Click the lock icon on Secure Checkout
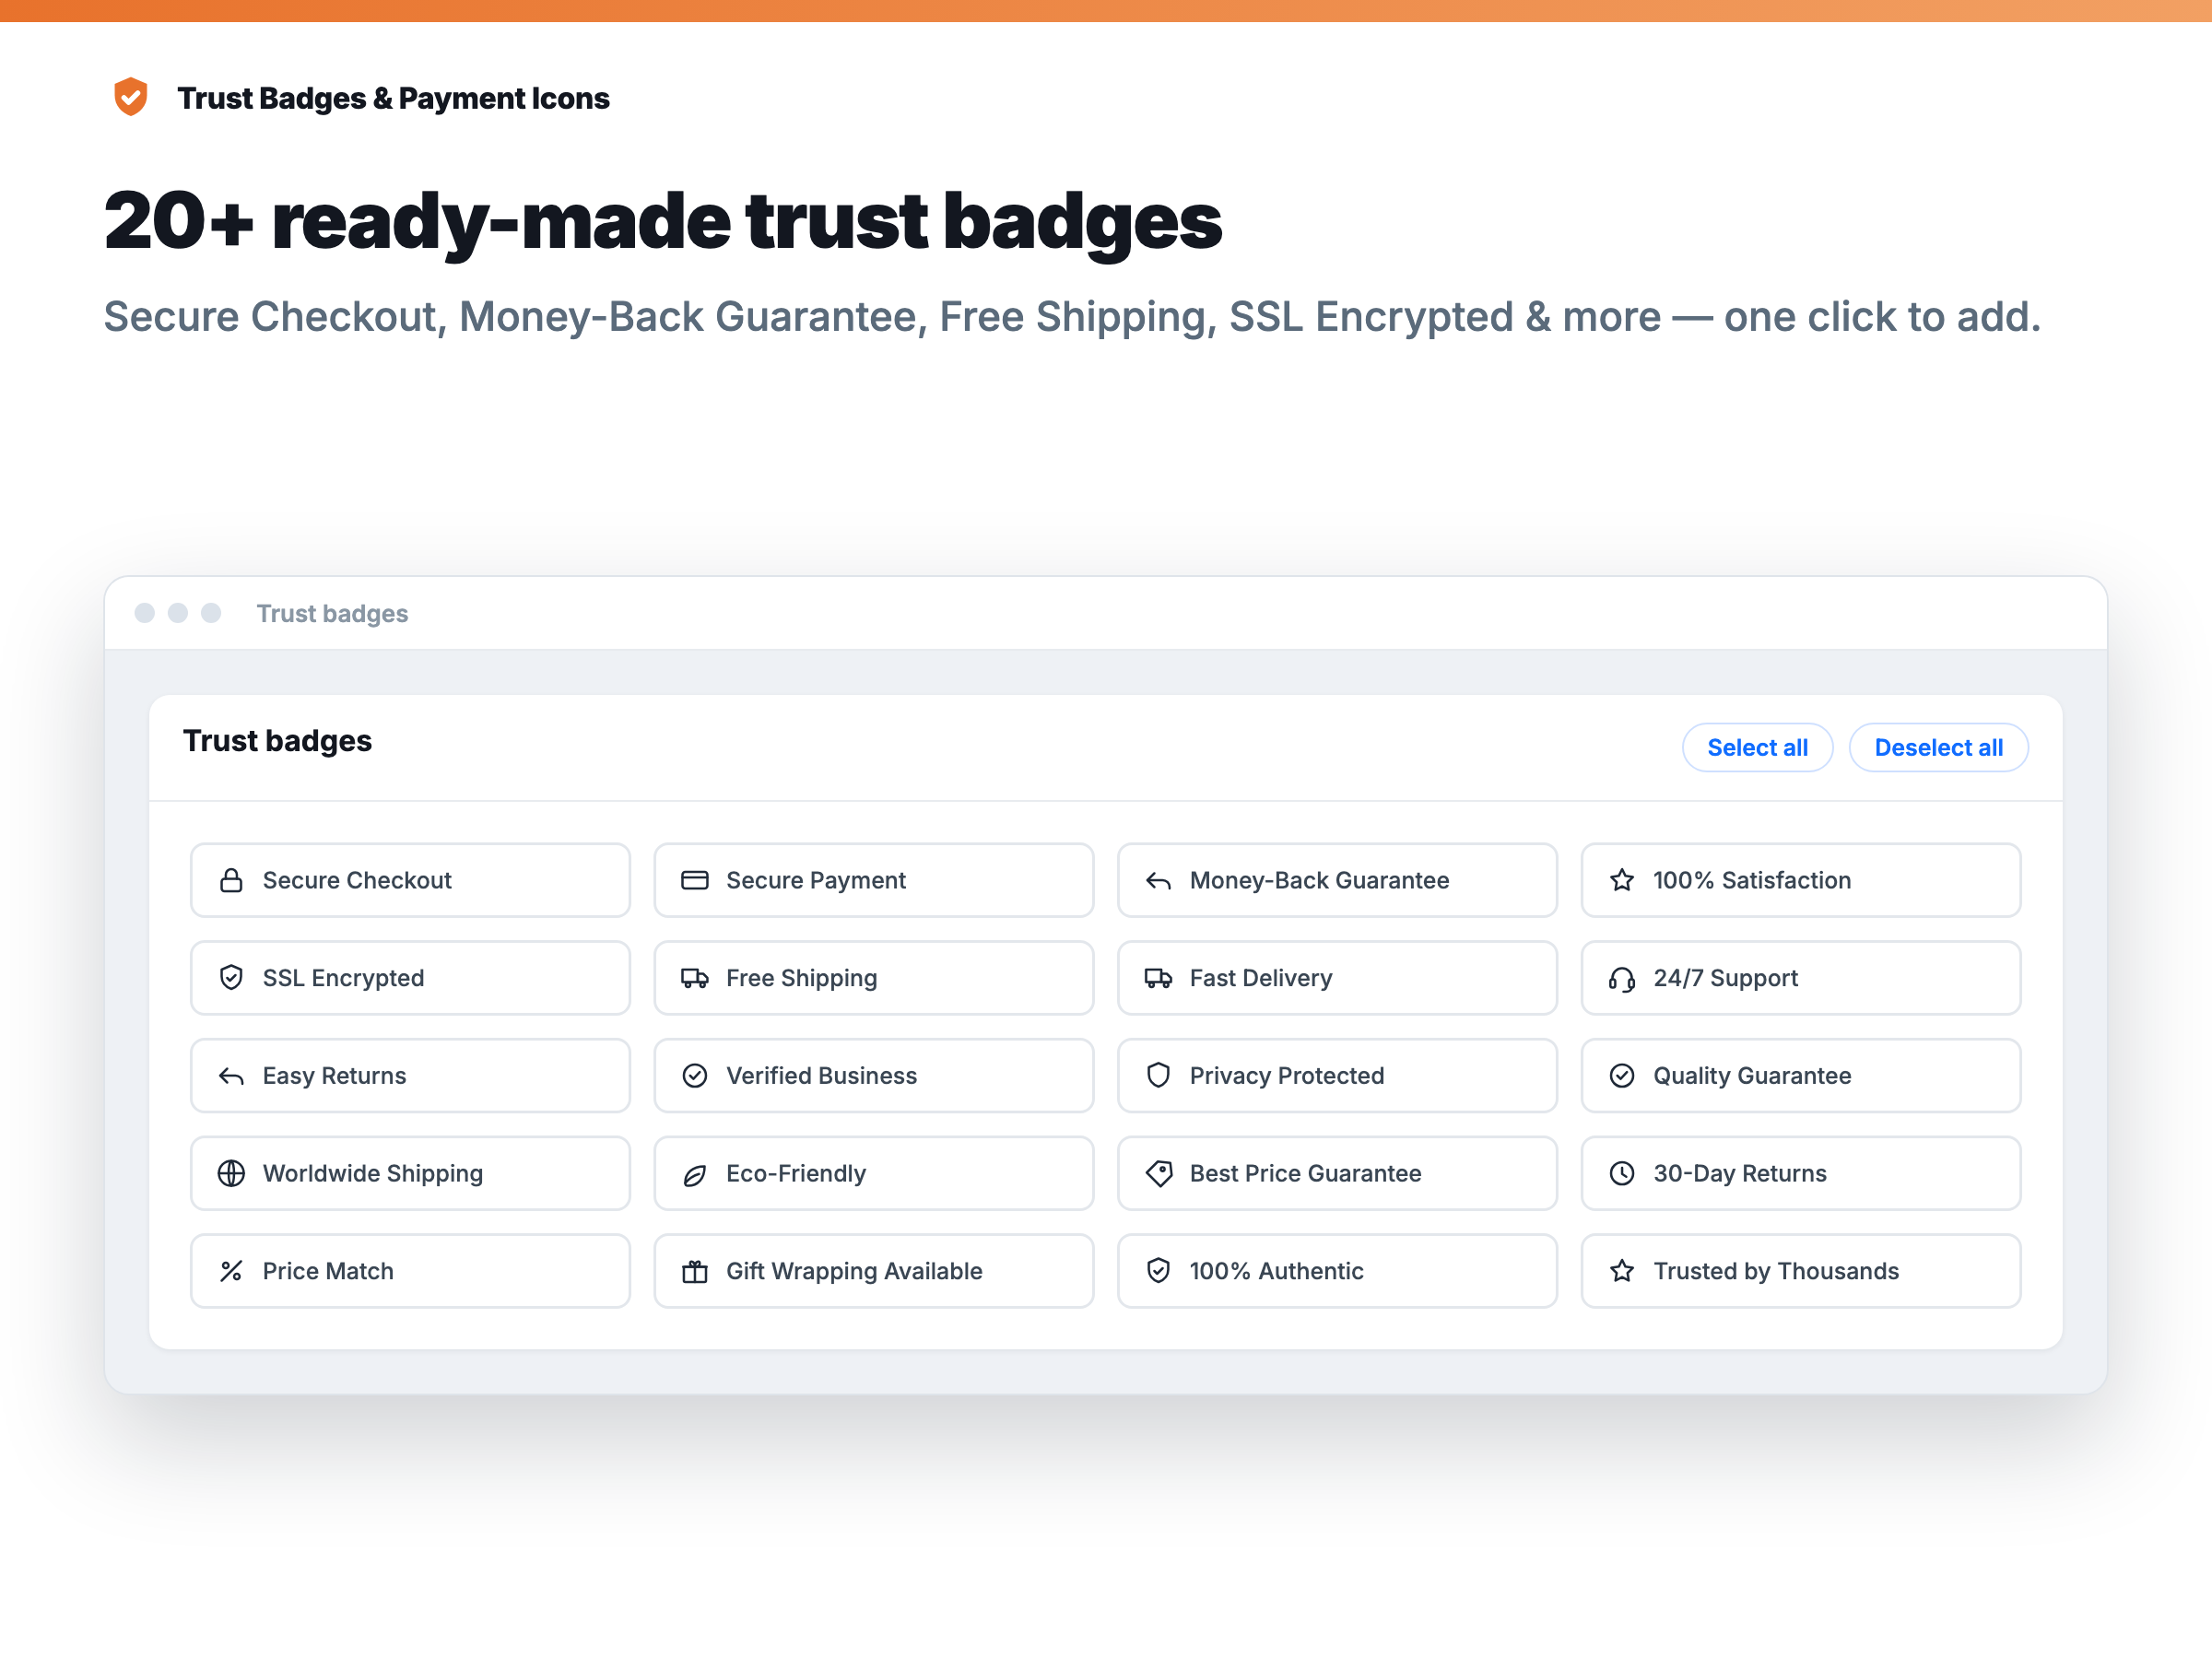 tap(231, 880)
